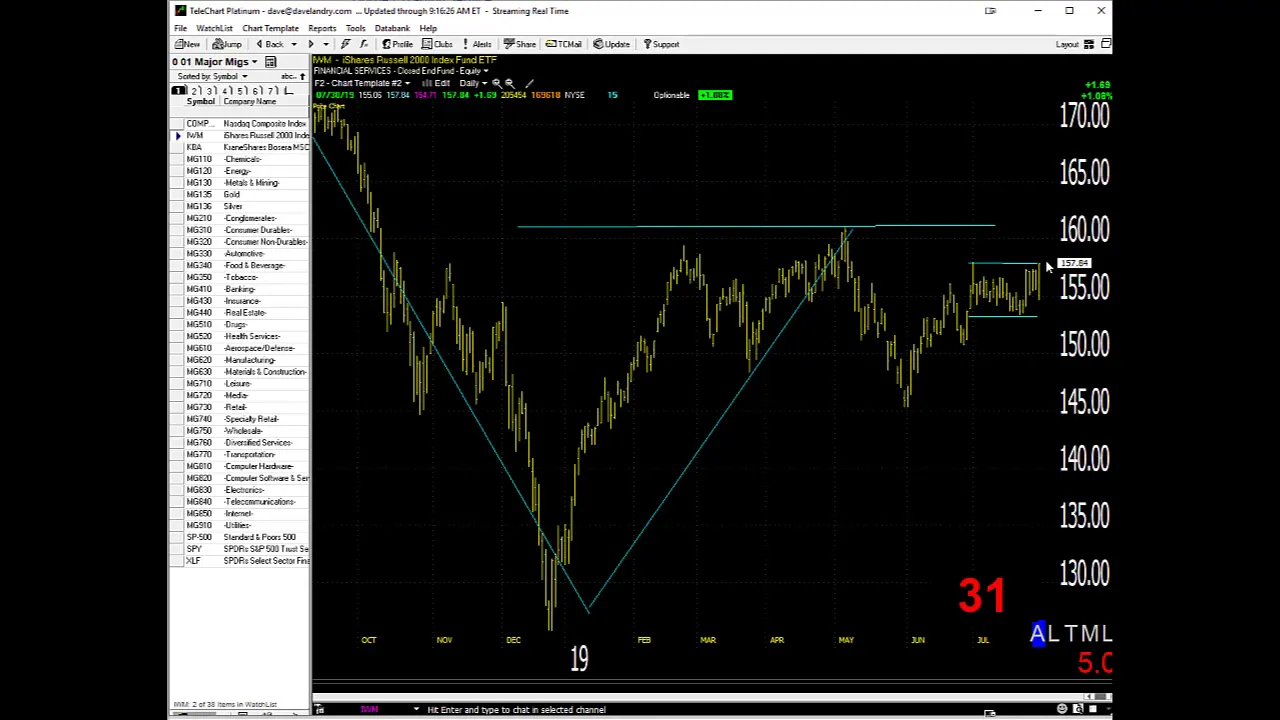Select watchlist tab 7
The width and height of the screenshot is (1280, 720).
point(273,91)
